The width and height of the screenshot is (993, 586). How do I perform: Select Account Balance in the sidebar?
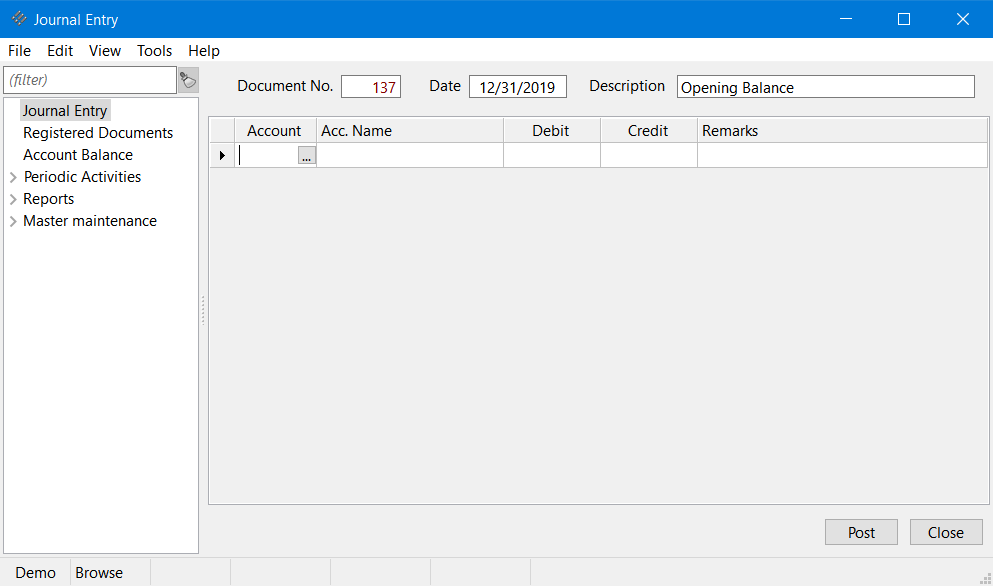(78, 155)
